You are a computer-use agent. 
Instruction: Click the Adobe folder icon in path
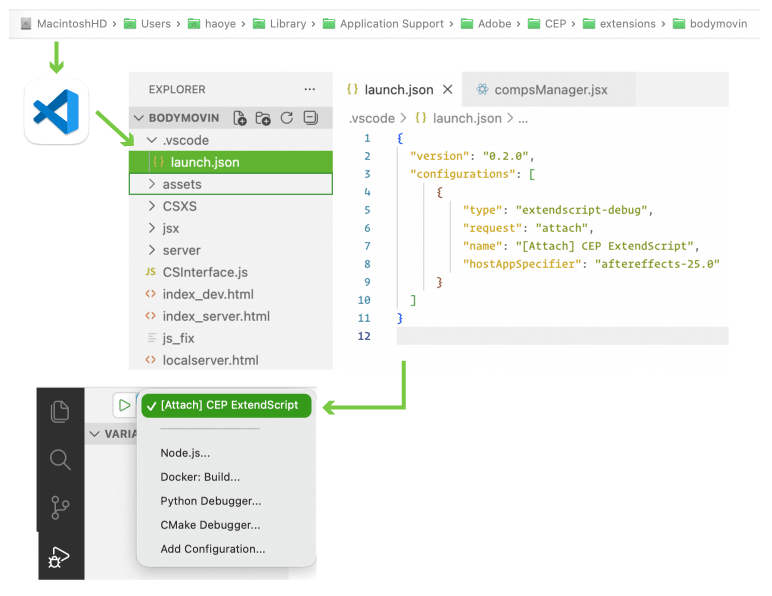click(x=467, y=24)
